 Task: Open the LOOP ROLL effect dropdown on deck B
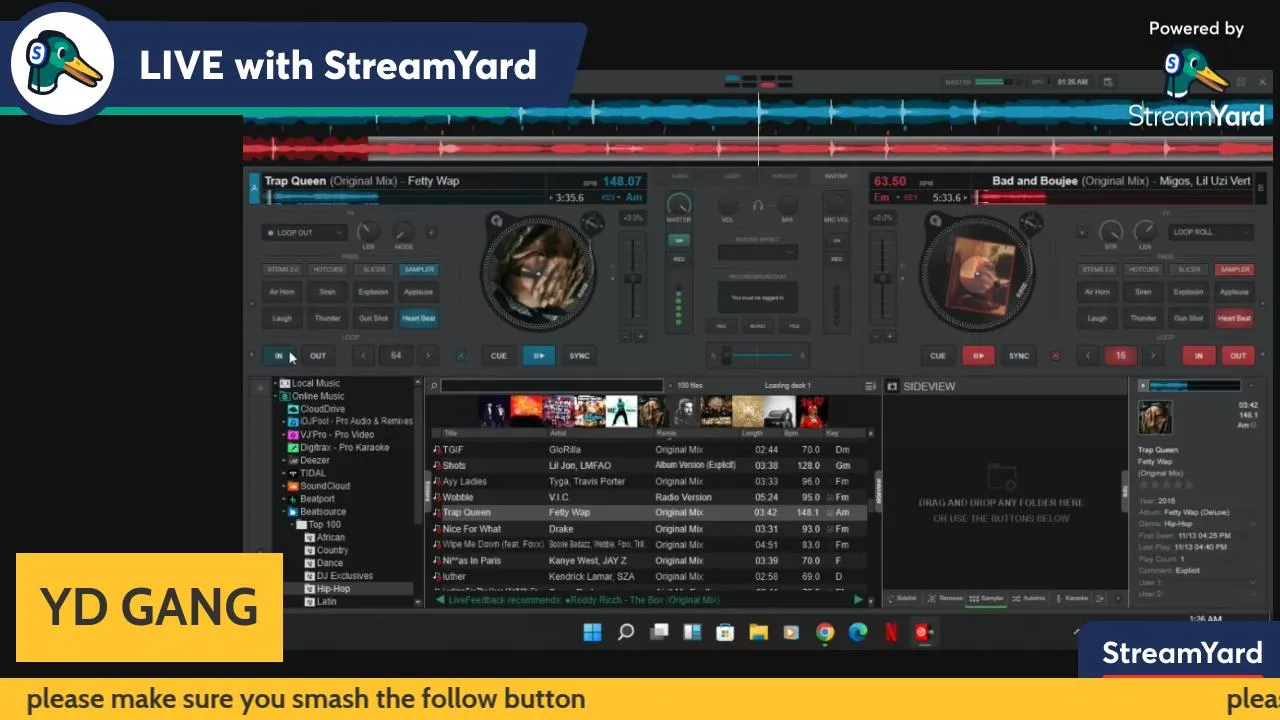(x=1211, y=232)
